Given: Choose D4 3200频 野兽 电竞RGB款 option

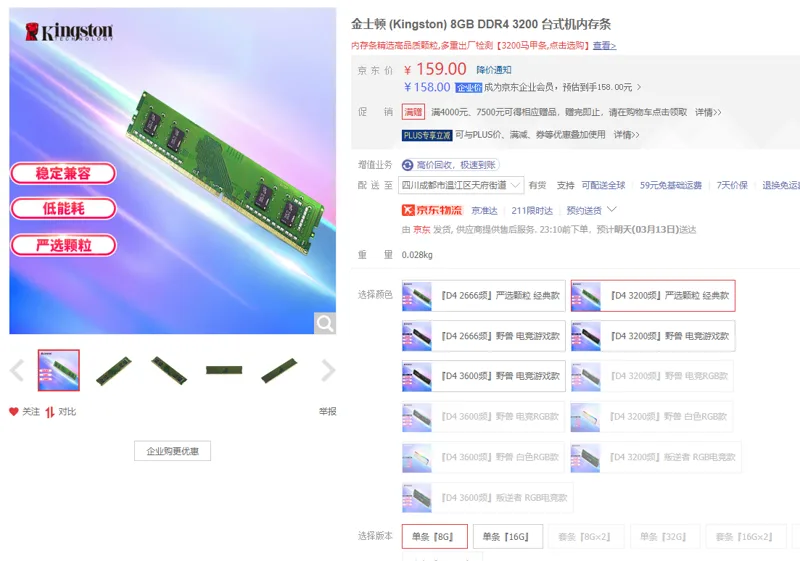Looking at the screenshot, I should [652, 376].
